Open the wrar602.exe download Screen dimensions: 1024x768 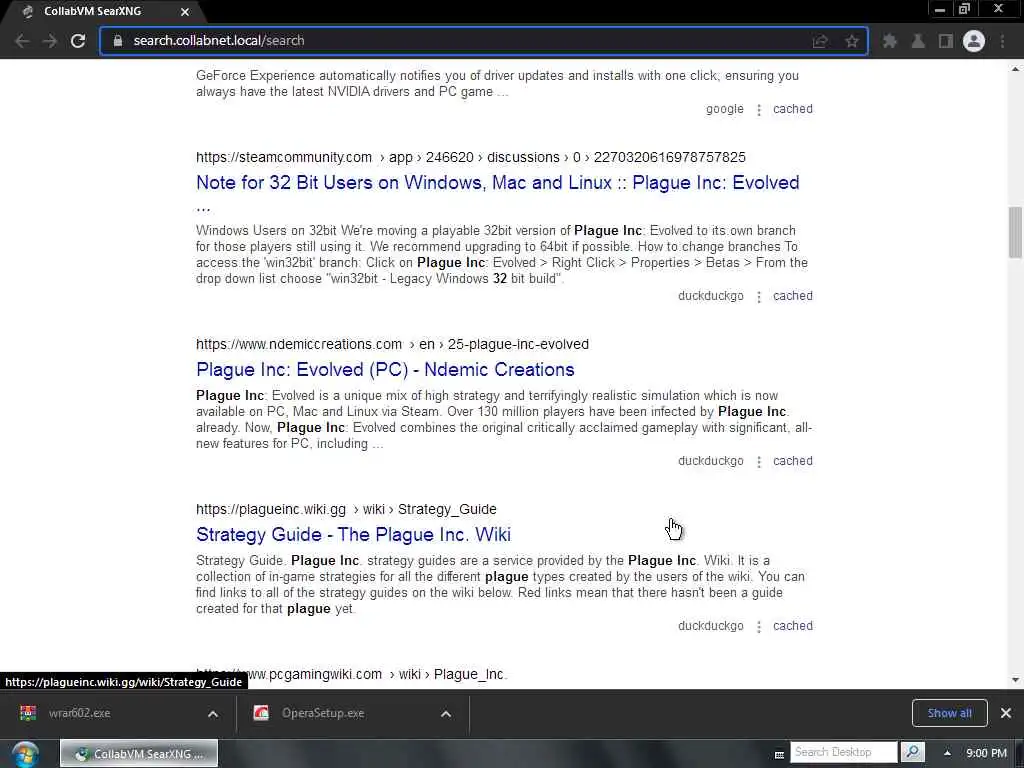[80, 713]
